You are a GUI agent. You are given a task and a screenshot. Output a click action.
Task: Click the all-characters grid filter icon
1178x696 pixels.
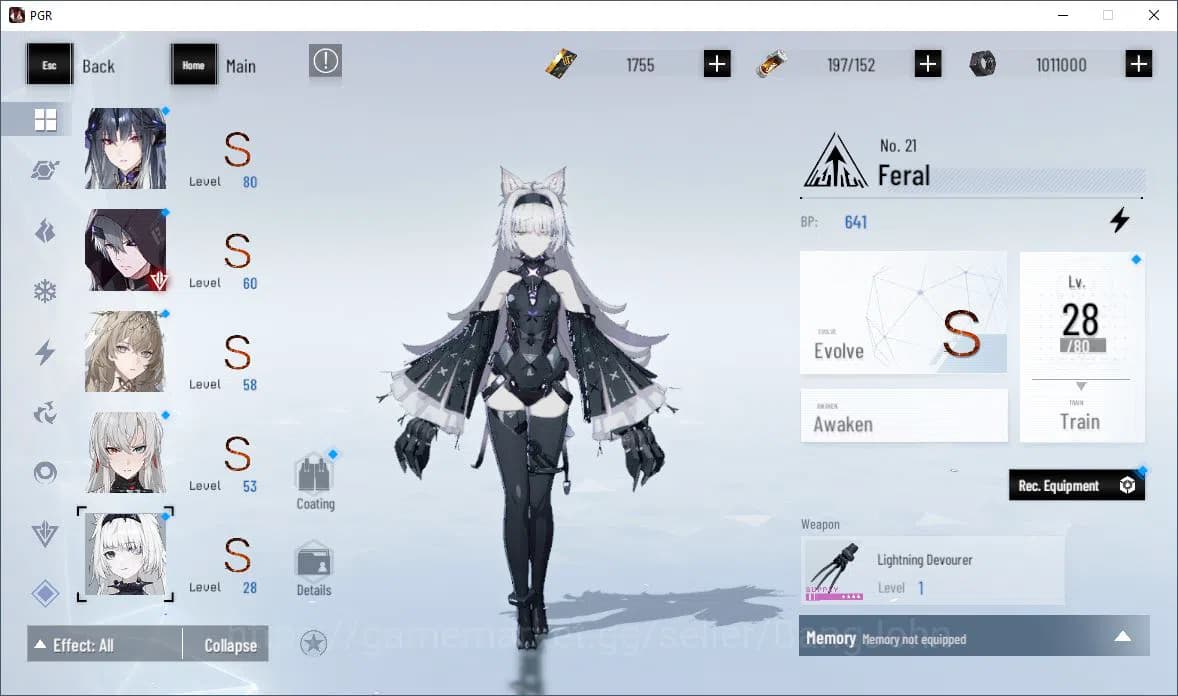45,120
